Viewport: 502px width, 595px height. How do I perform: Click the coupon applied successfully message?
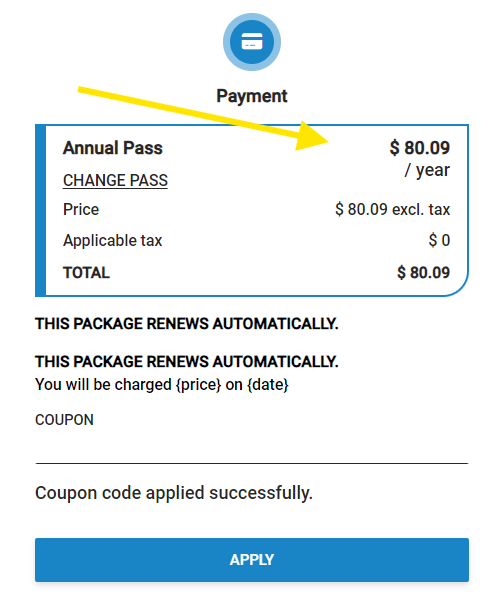(174, 493)
